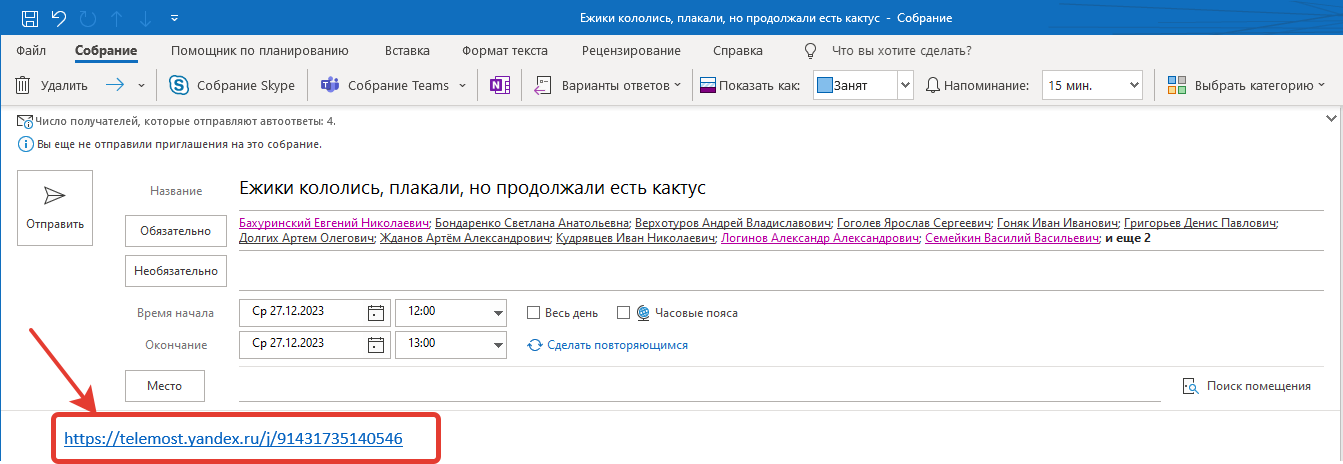Open Варианты ответов dropdown
Viewport: 1343px width, 464px height.
pos(607,85)
